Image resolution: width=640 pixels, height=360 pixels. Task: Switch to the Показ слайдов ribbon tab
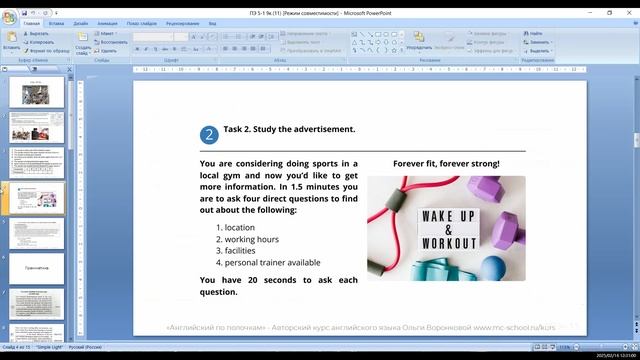[142, 24]
